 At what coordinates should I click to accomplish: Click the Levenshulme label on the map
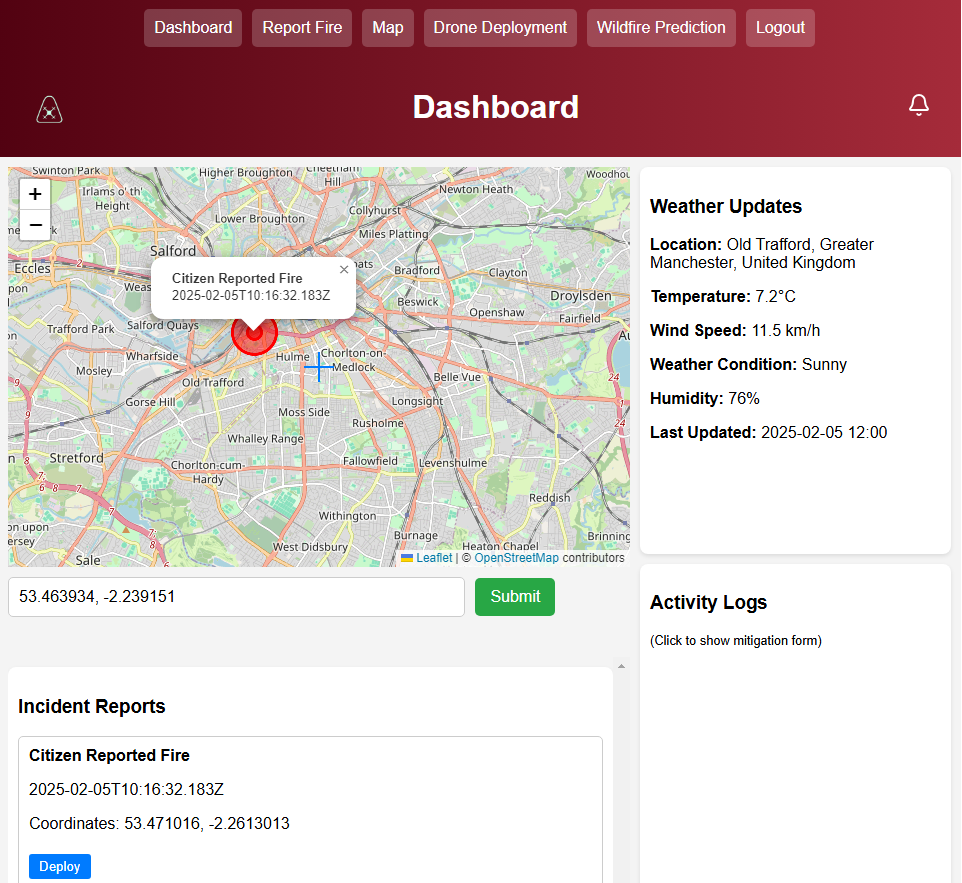(453, 463)
